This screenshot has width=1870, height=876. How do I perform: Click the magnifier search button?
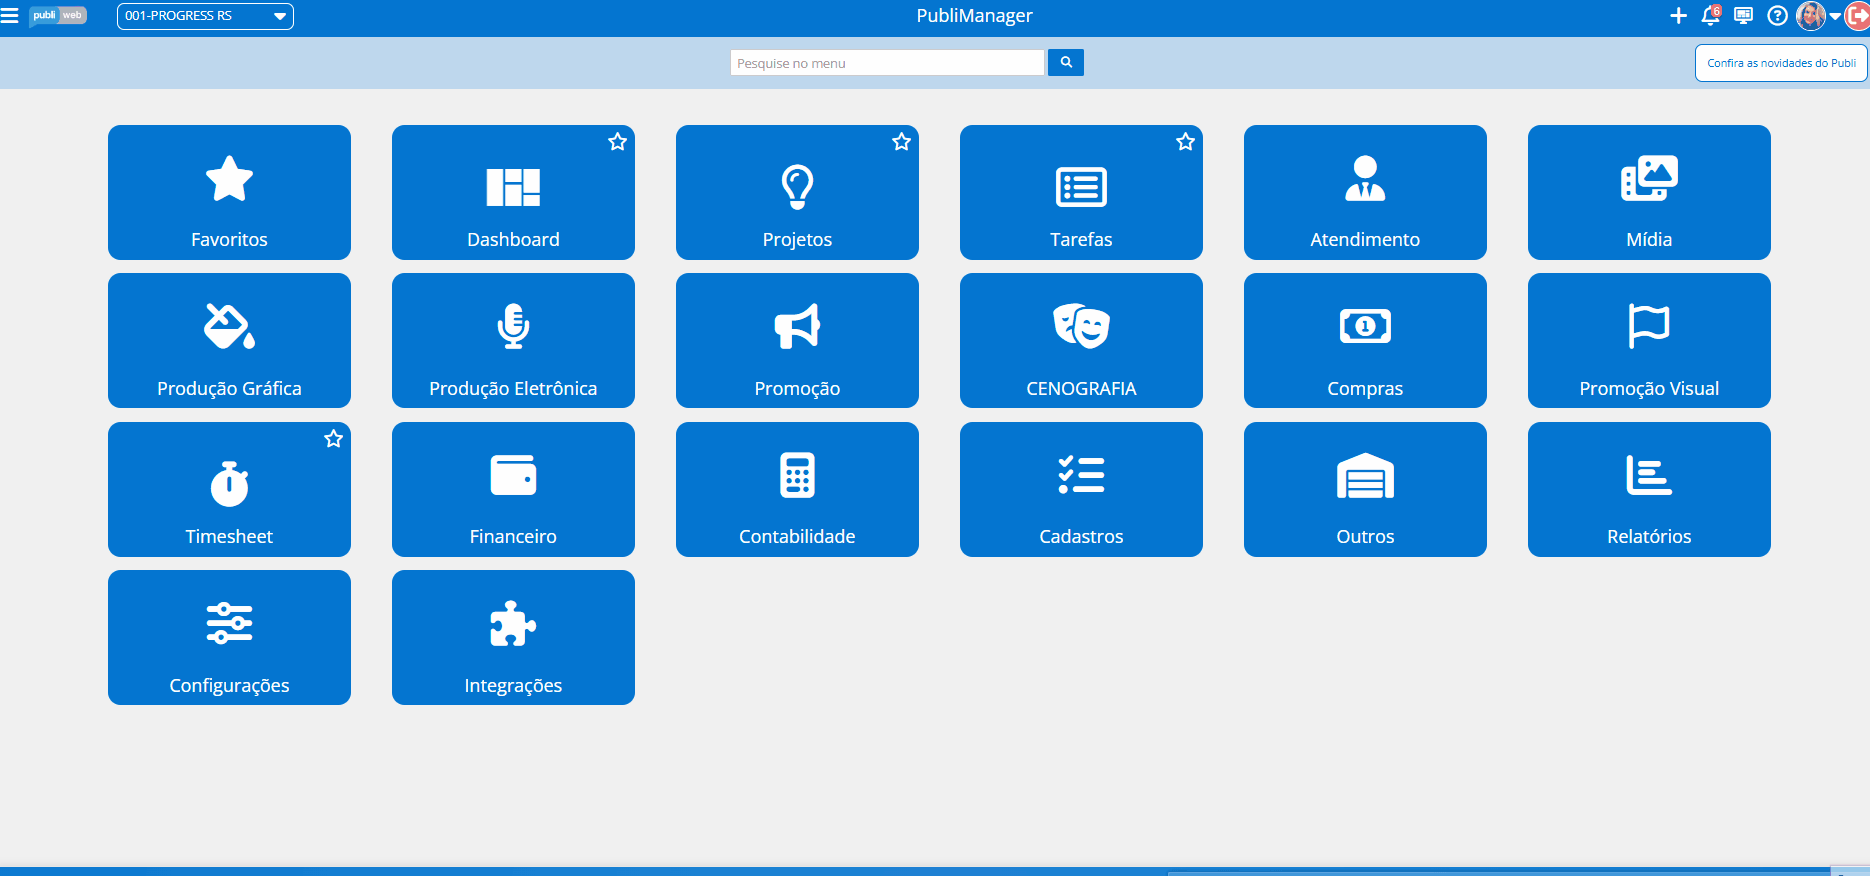coord(1066,63)
